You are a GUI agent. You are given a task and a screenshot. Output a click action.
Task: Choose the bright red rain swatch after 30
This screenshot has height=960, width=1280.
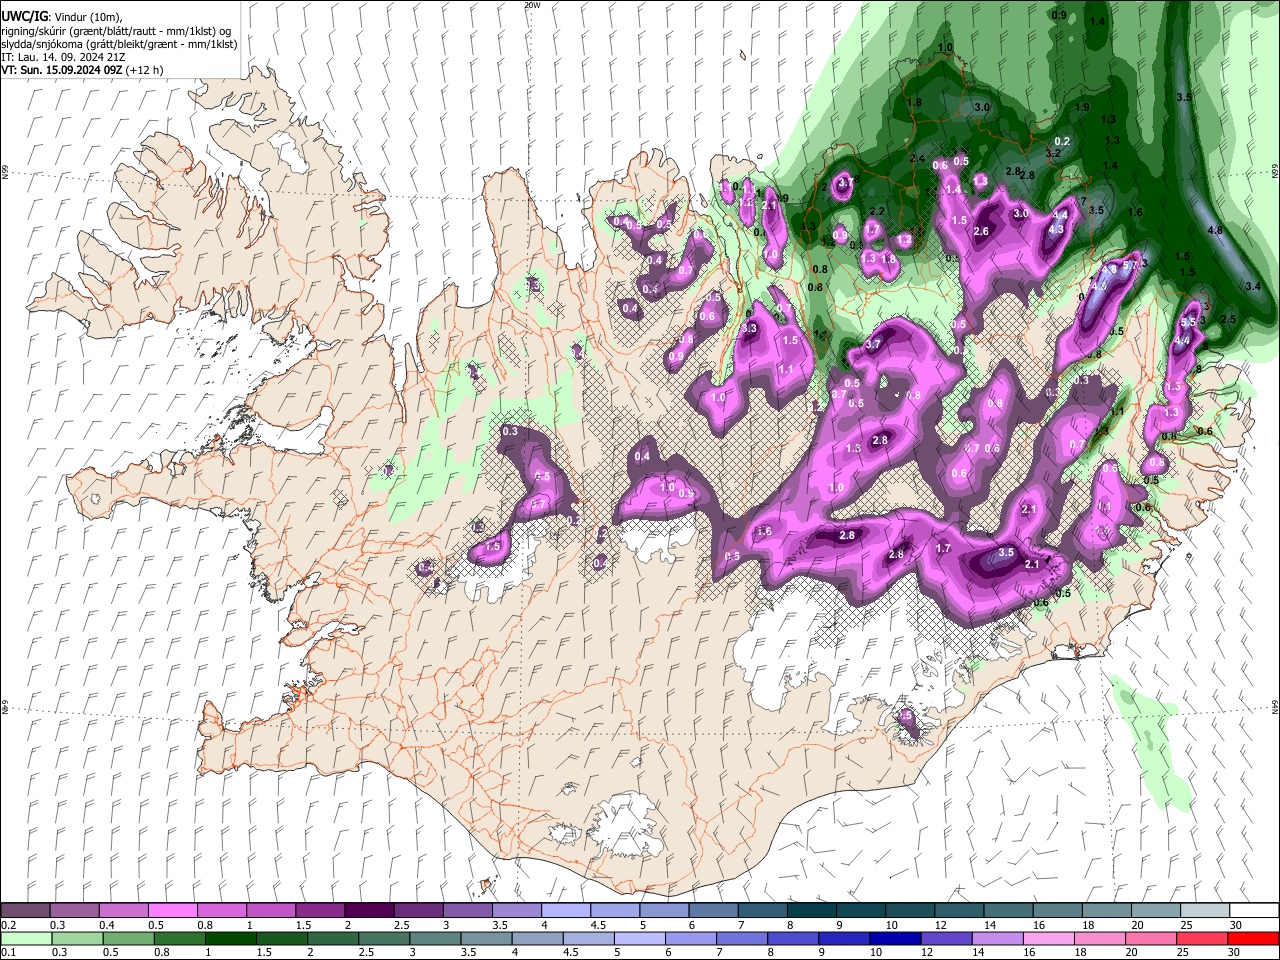(x=1254, y=938)
